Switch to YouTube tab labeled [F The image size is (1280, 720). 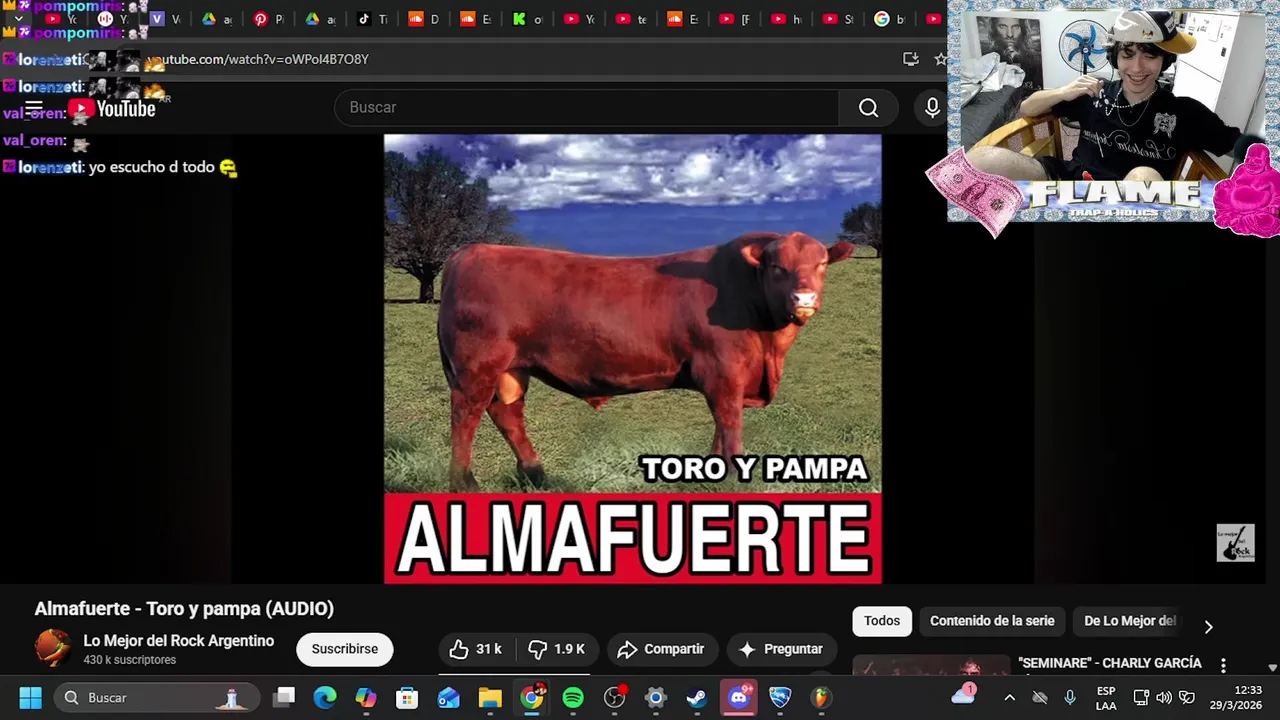[736, 19]
